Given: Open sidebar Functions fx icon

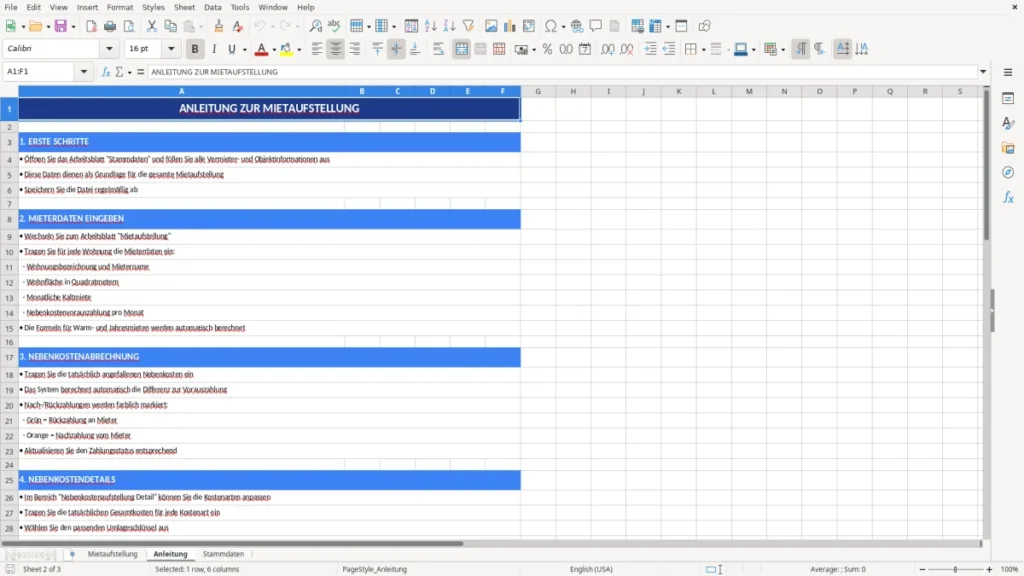Looking at the screenshot, I should (1008, 197).
